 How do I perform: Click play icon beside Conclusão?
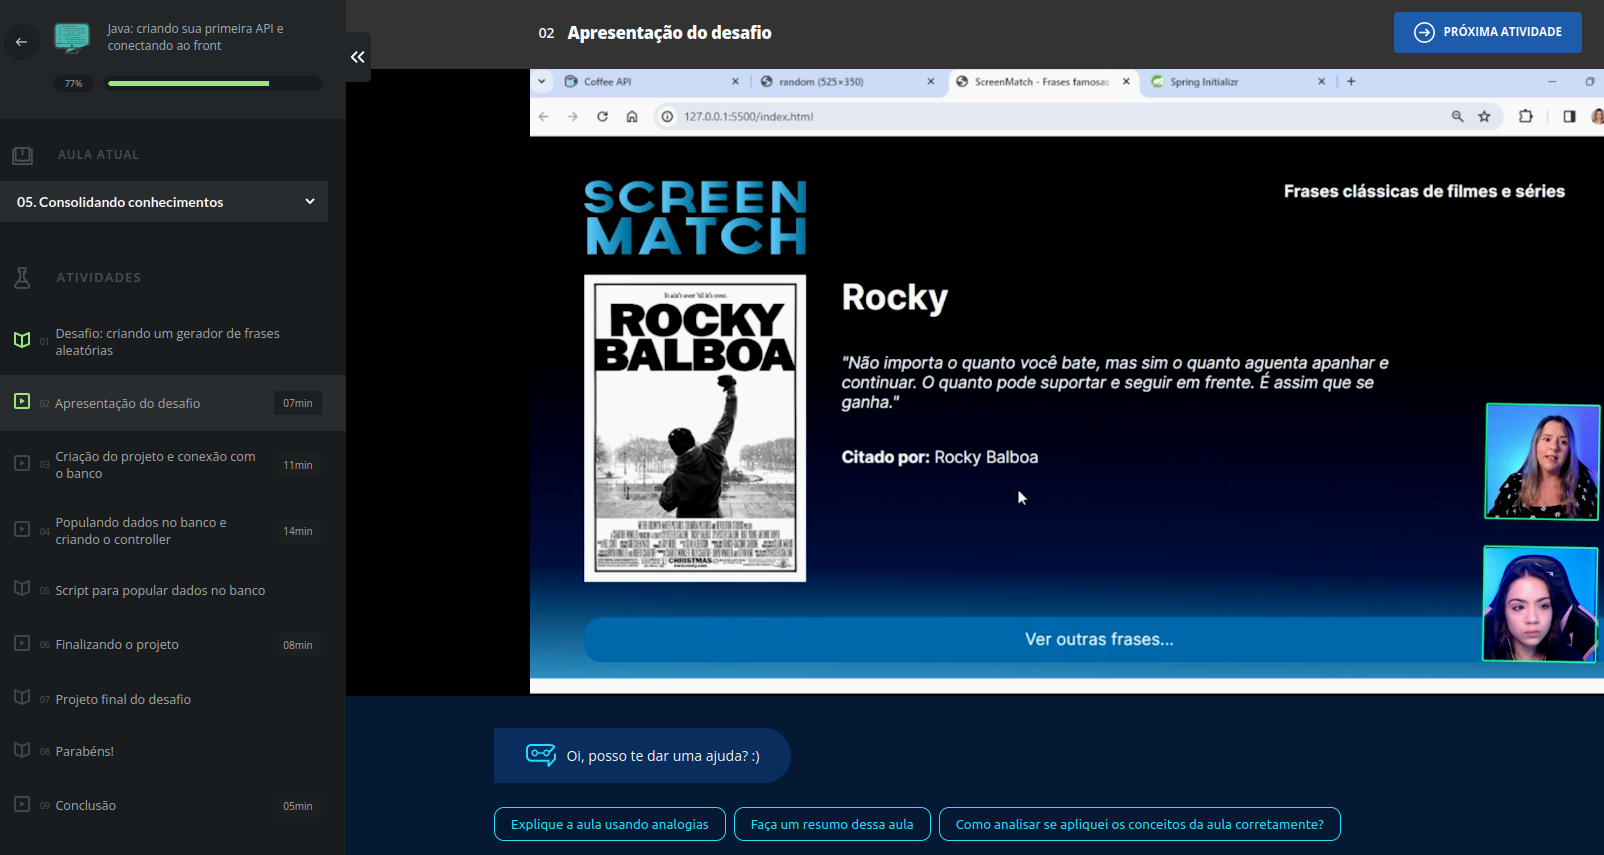coord(22,804)
